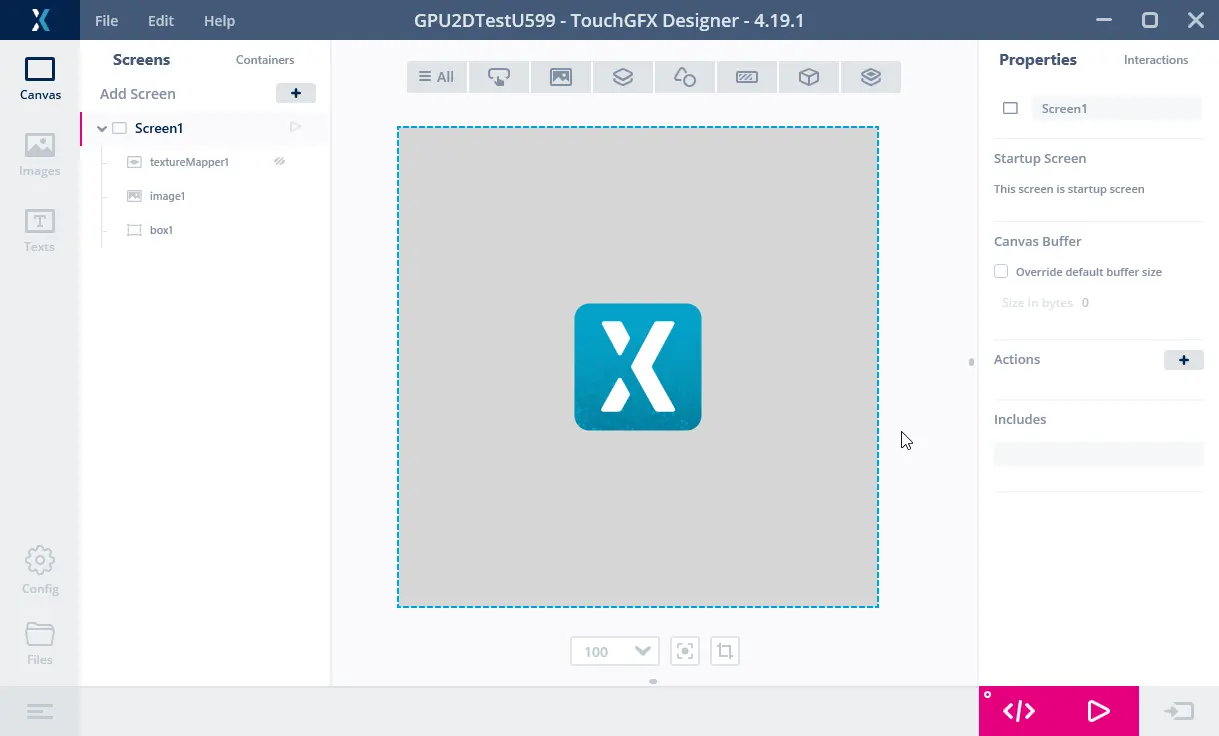
Task: Toggle the startup screen flag on Screen1
Action: pyautogui.click(x=295, y=128)
